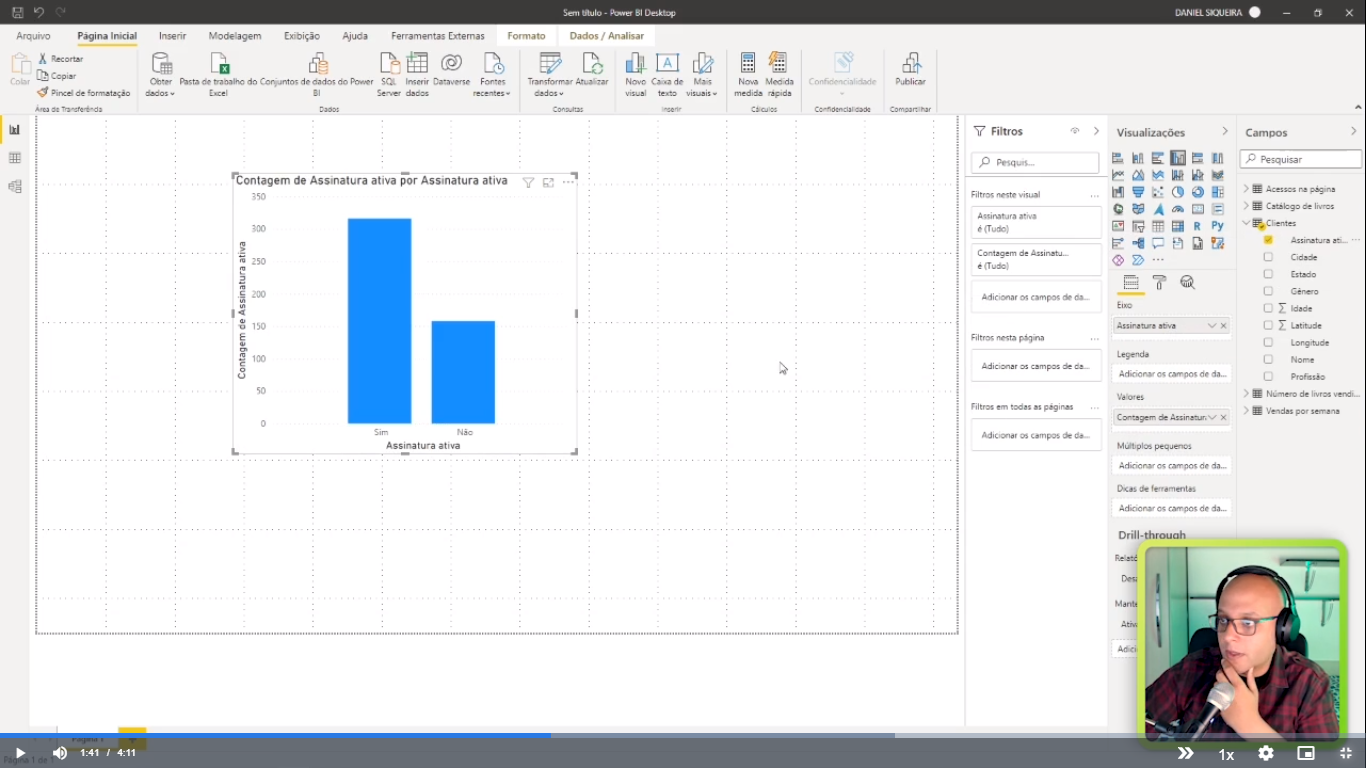Viewport: 1366px width, 768px height.
Task: Switch to Data view in left sidebar
Action: tap(14, 158)
